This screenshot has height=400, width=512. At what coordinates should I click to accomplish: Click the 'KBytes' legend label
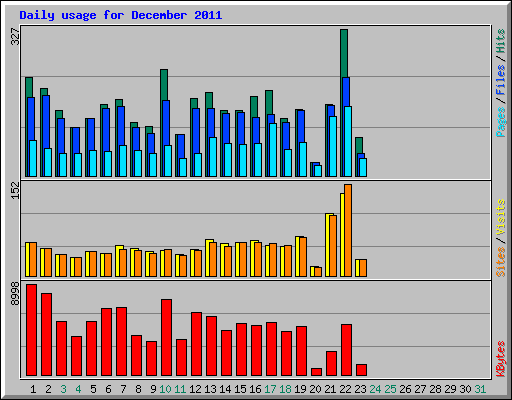click(501, 359)
